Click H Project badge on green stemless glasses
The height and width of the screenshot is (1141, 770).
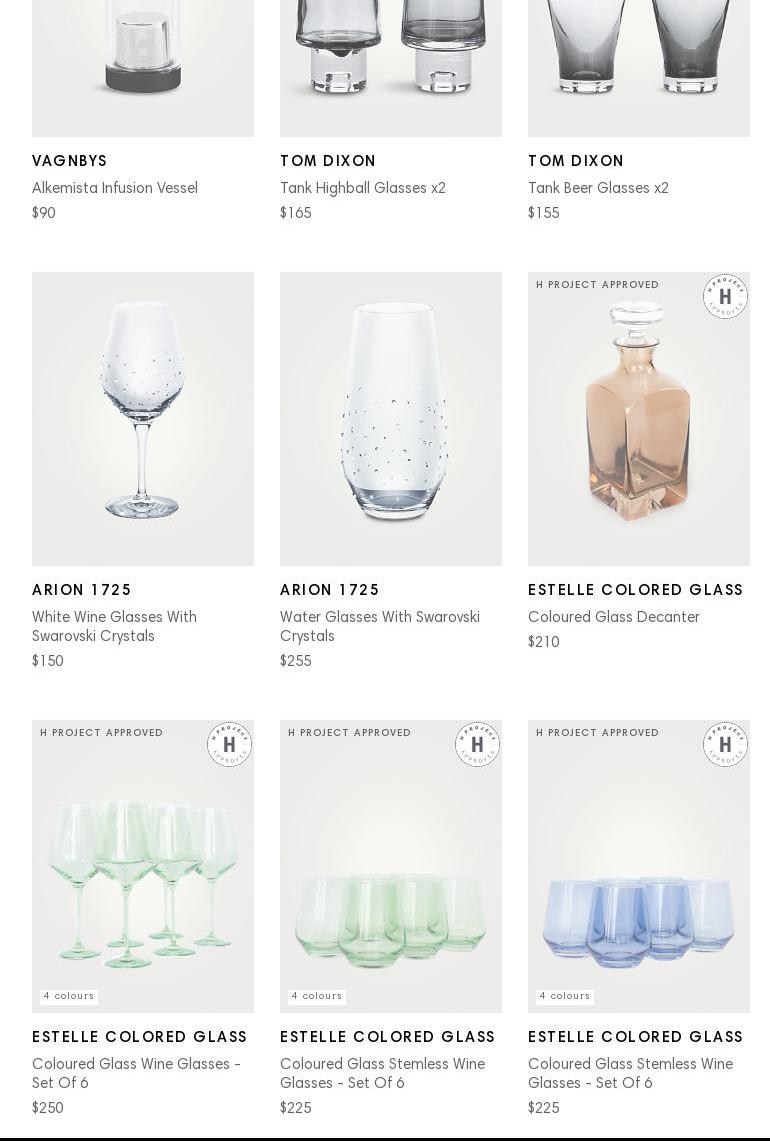(477, 745)
